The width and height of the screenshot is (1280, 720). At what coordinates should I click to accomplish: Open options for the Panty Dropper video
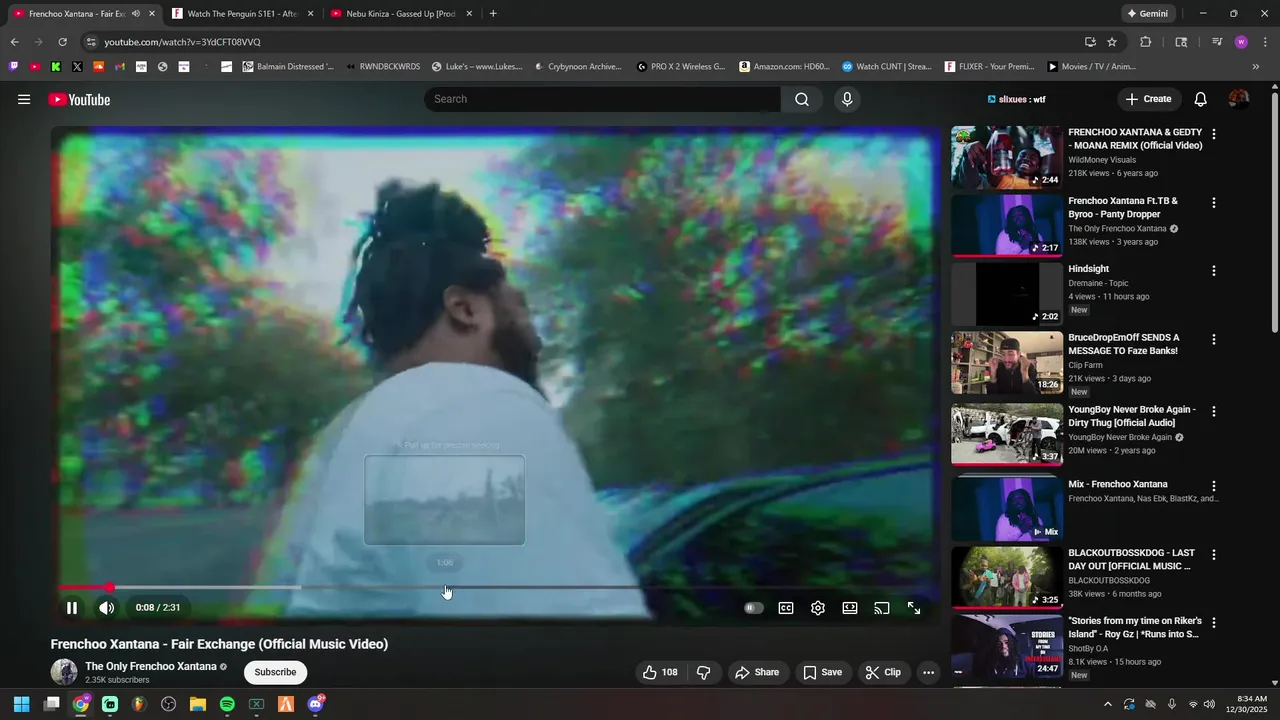pyautogui.click(x=1214, y=203)
